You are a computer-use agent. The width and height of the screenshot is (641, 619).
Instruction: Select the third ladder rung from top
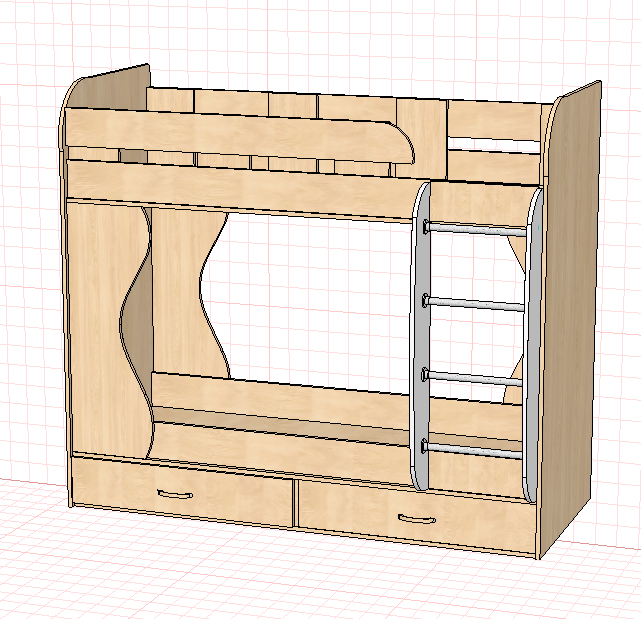[x=473, y=378]
